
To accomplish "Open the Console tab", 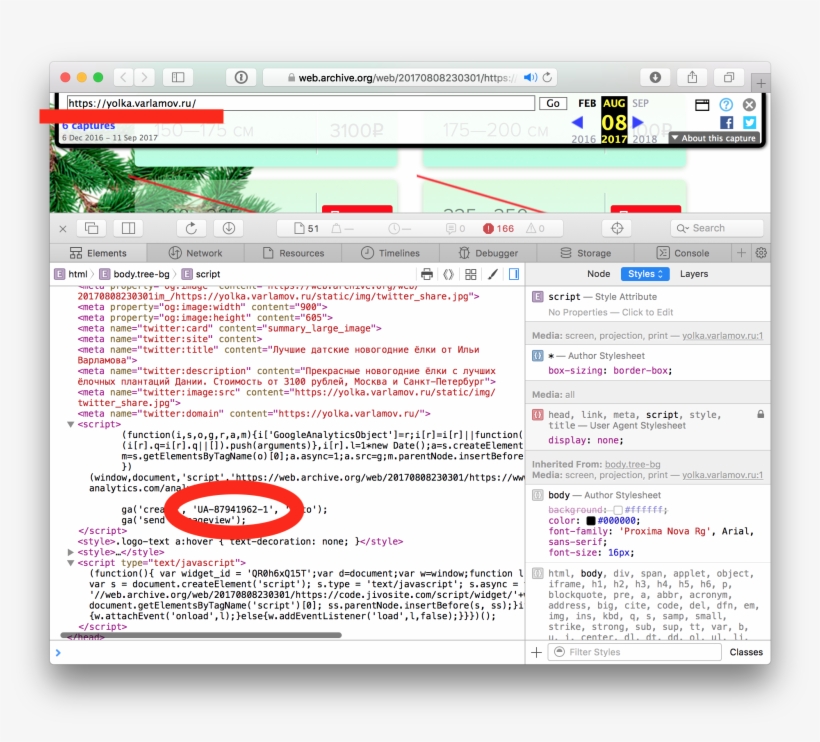I will click(x=683, y=253).
